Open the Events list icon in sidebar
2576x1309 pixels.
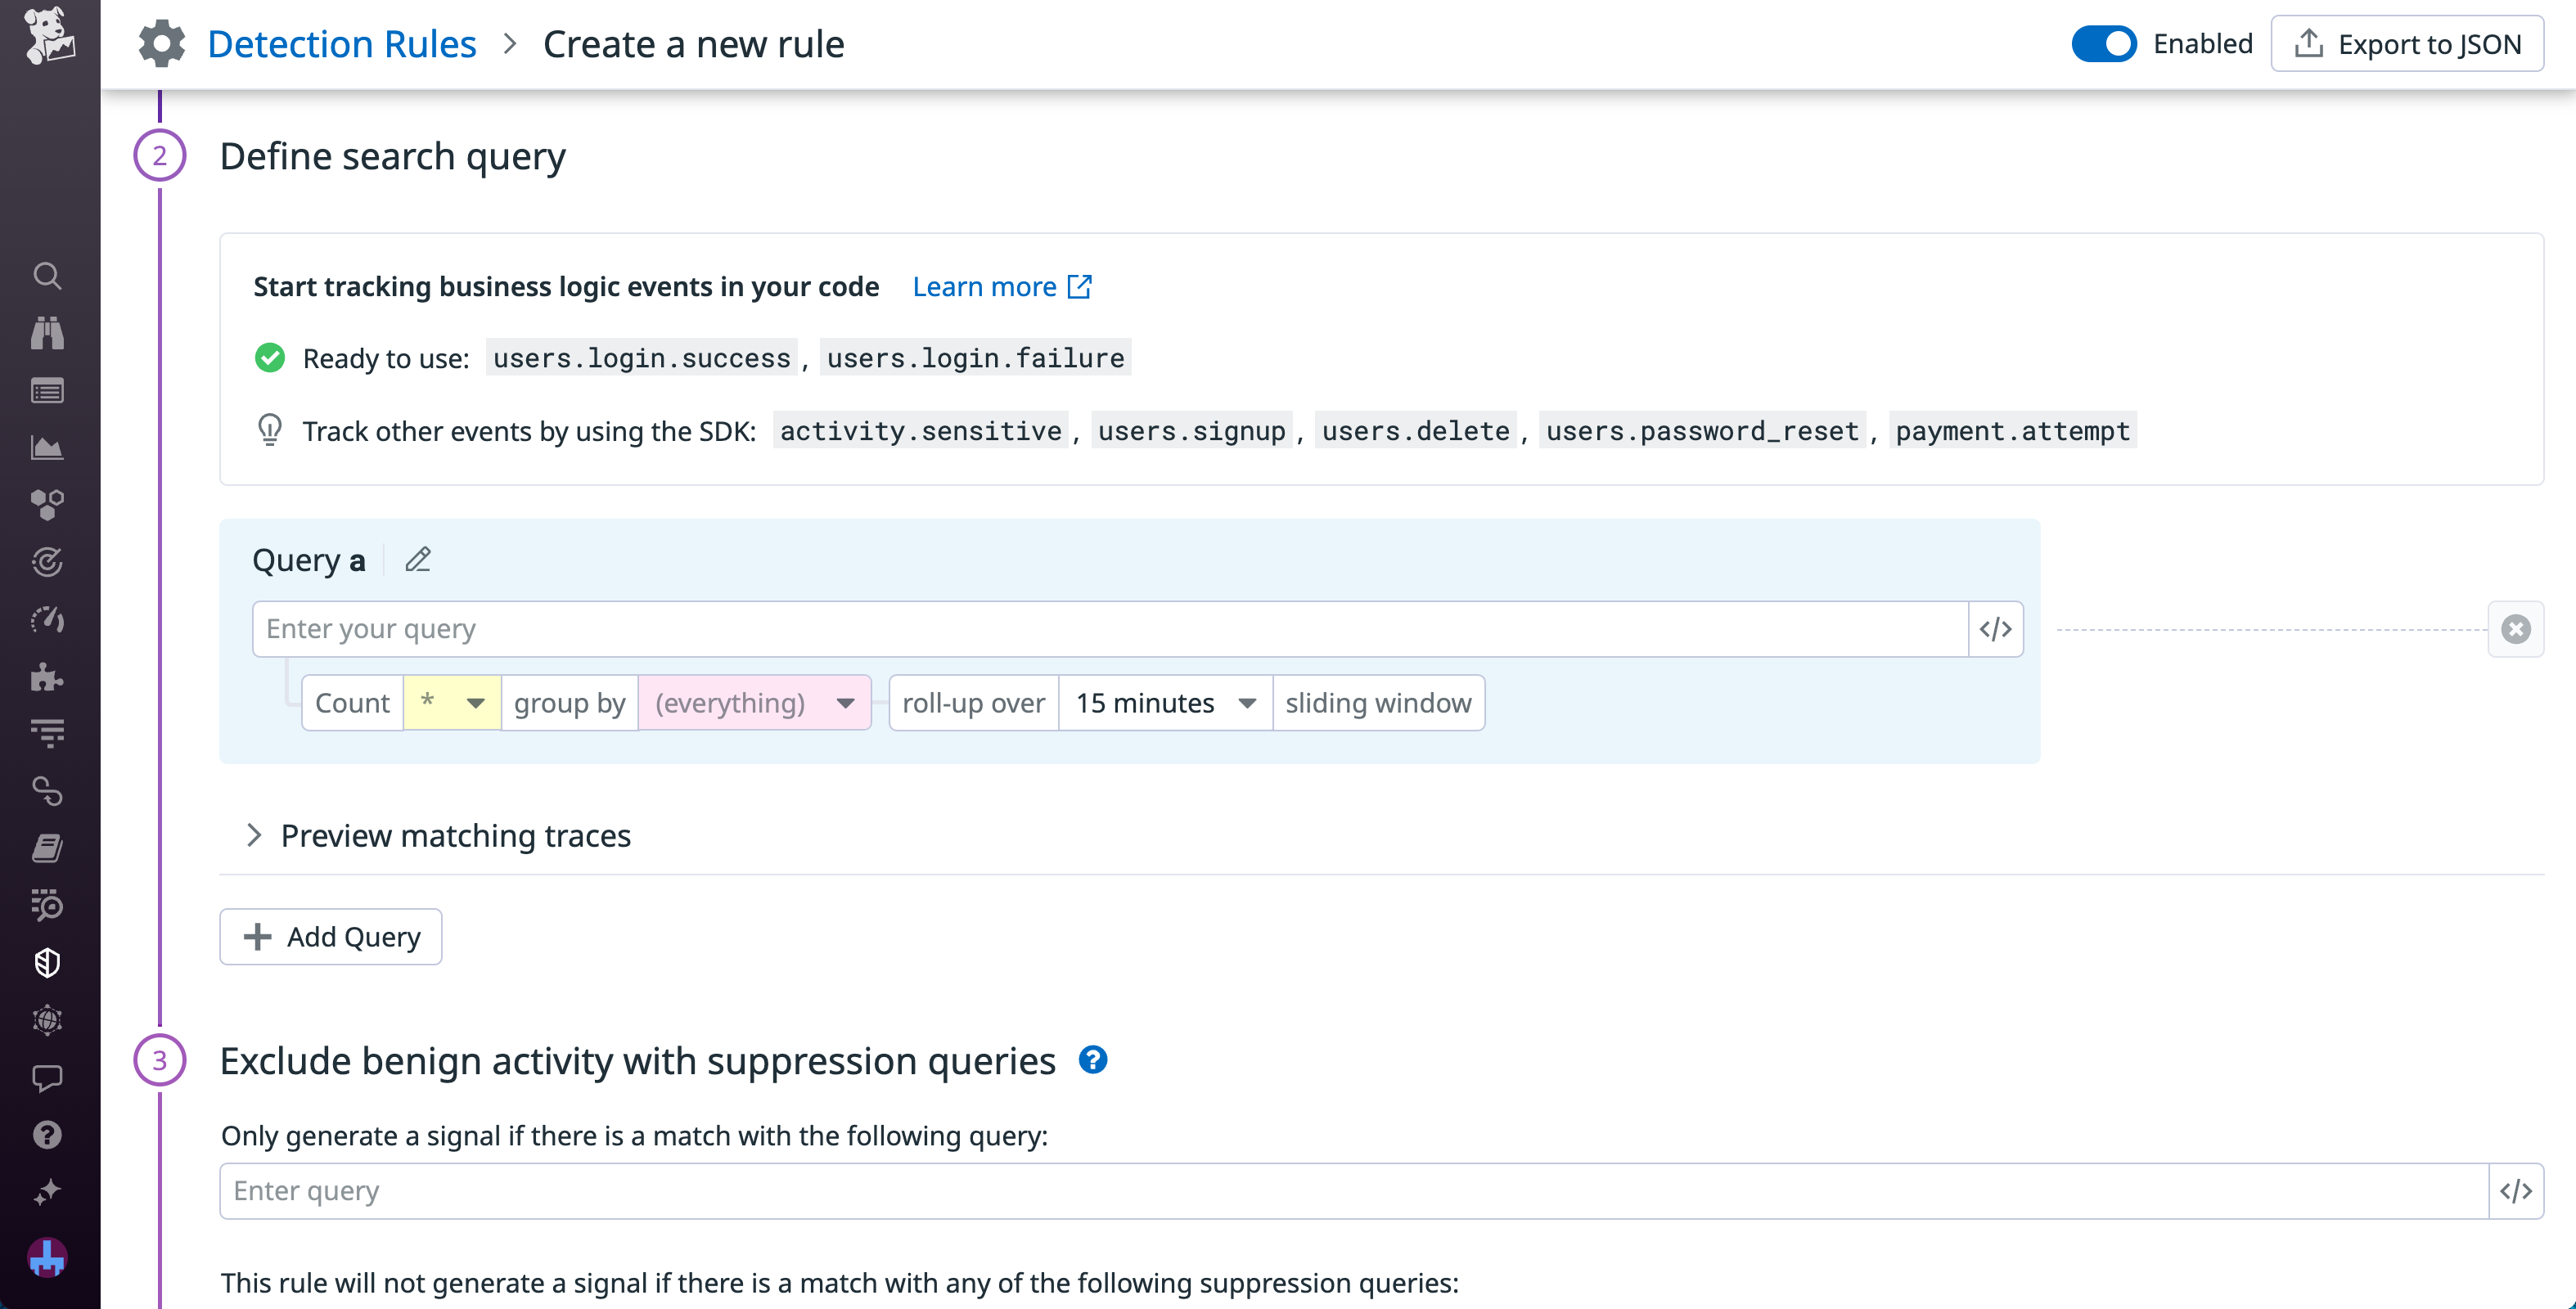[48, 391]
